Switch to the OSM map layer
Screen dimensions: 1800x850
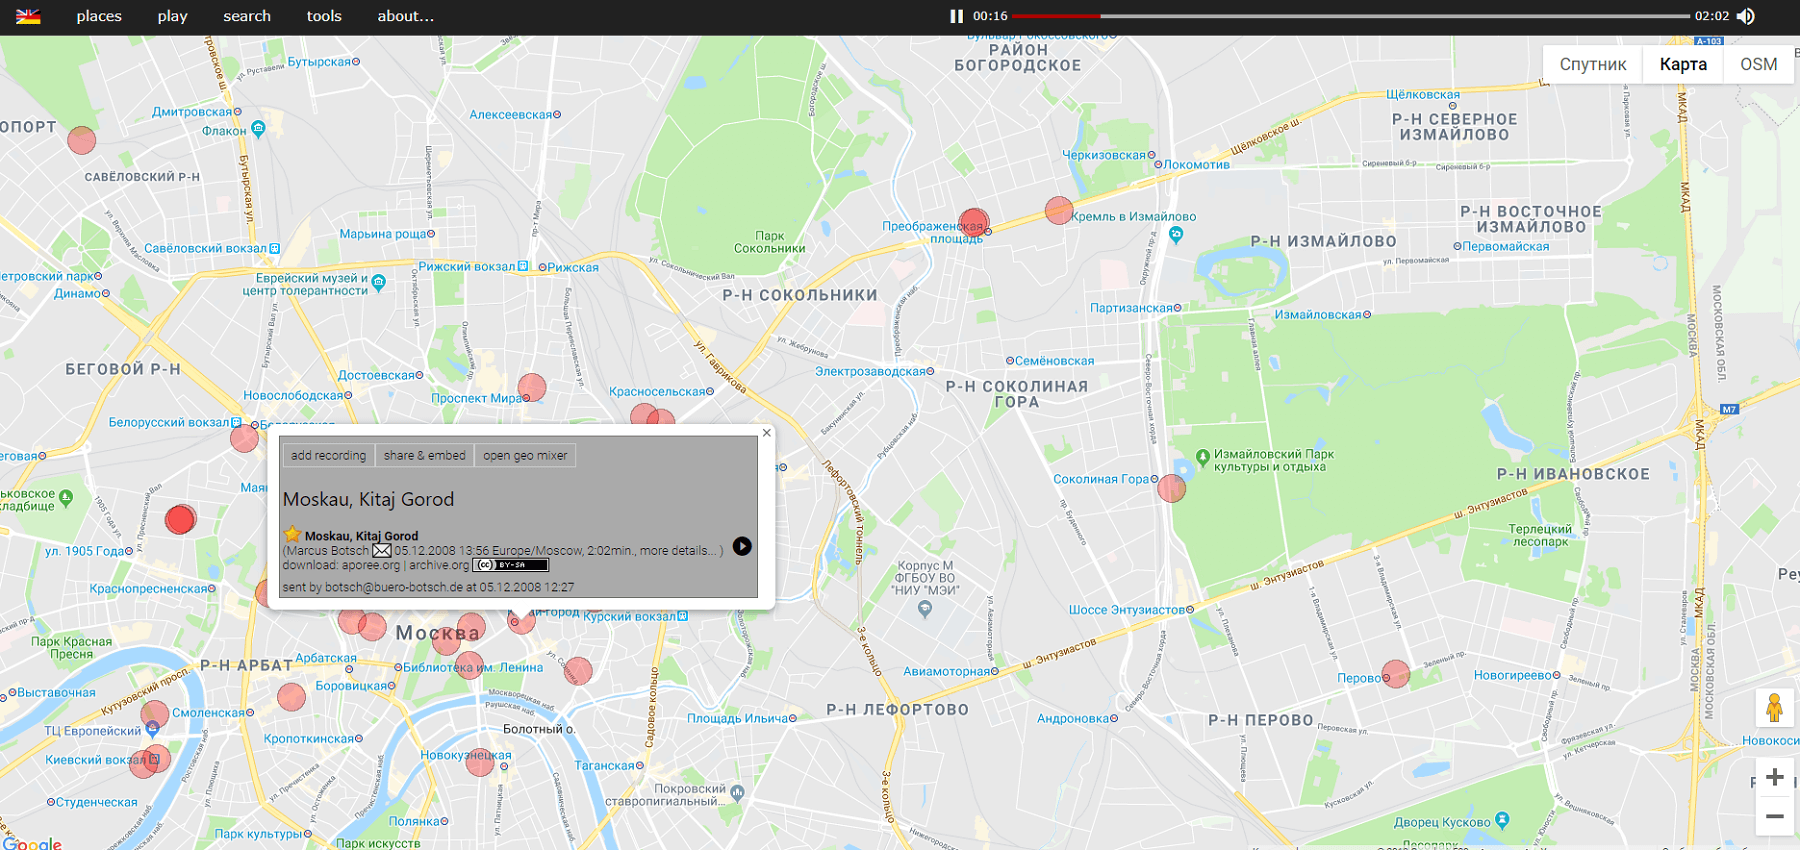[1758, 64]
